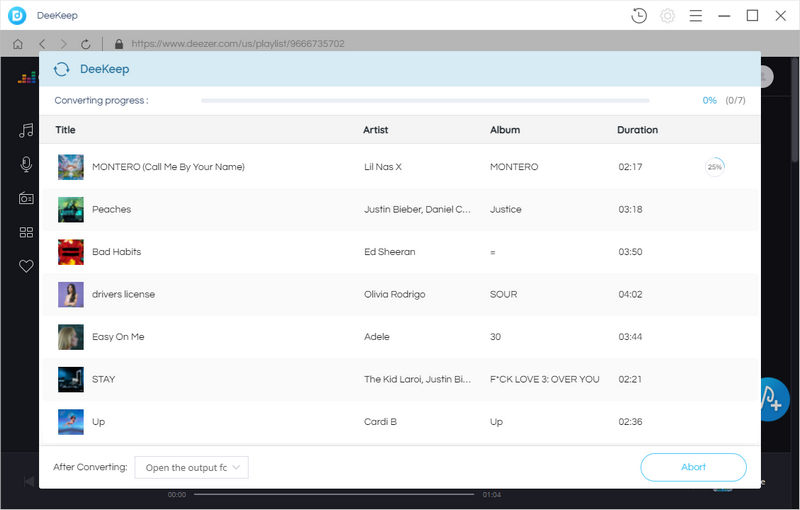The image size is (800, 510).
Task: Click the drivers license cover thumbnail
Action: pos(70,294)
